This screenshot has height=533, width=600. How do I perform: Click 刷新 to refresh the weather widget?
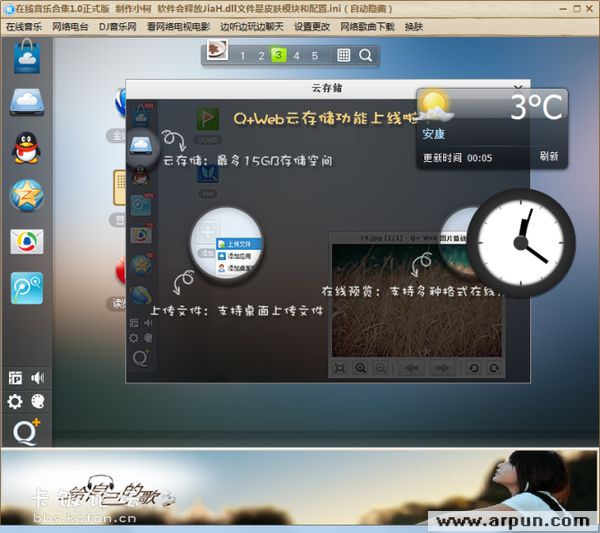click(x=548, y=157)
